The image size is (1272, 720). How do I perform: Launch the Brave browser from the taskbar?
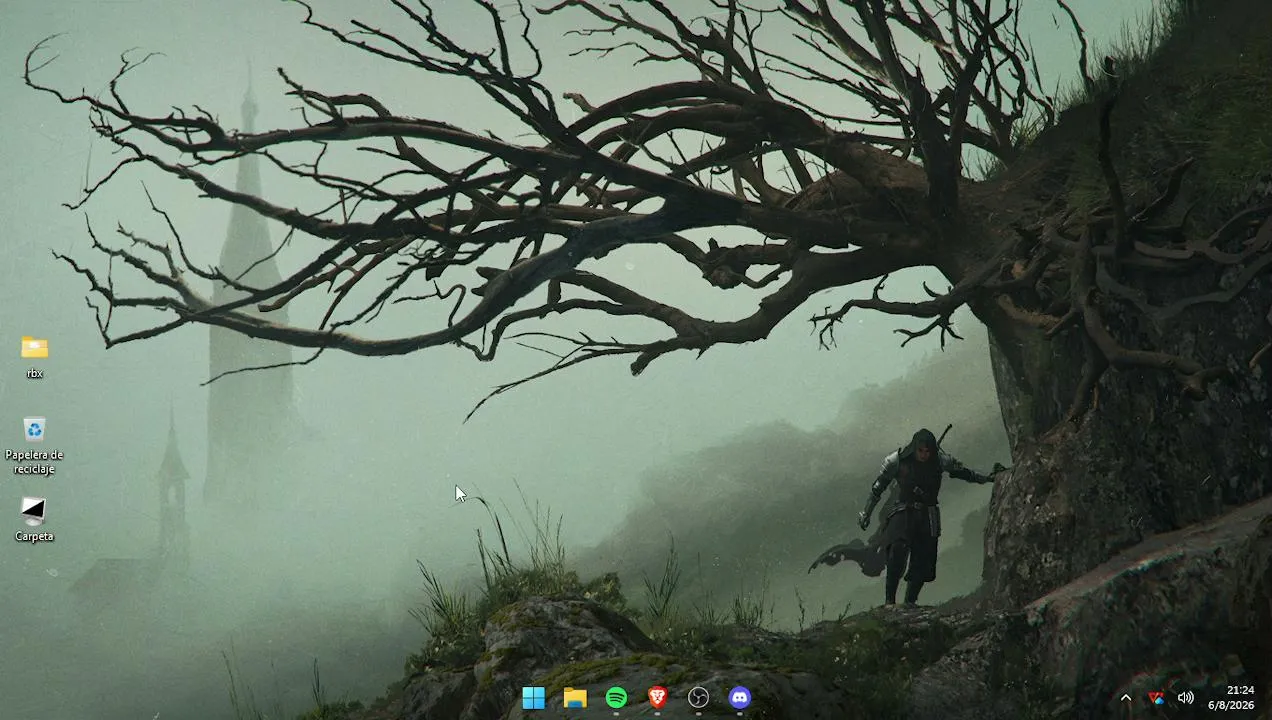tap(657, 697)
